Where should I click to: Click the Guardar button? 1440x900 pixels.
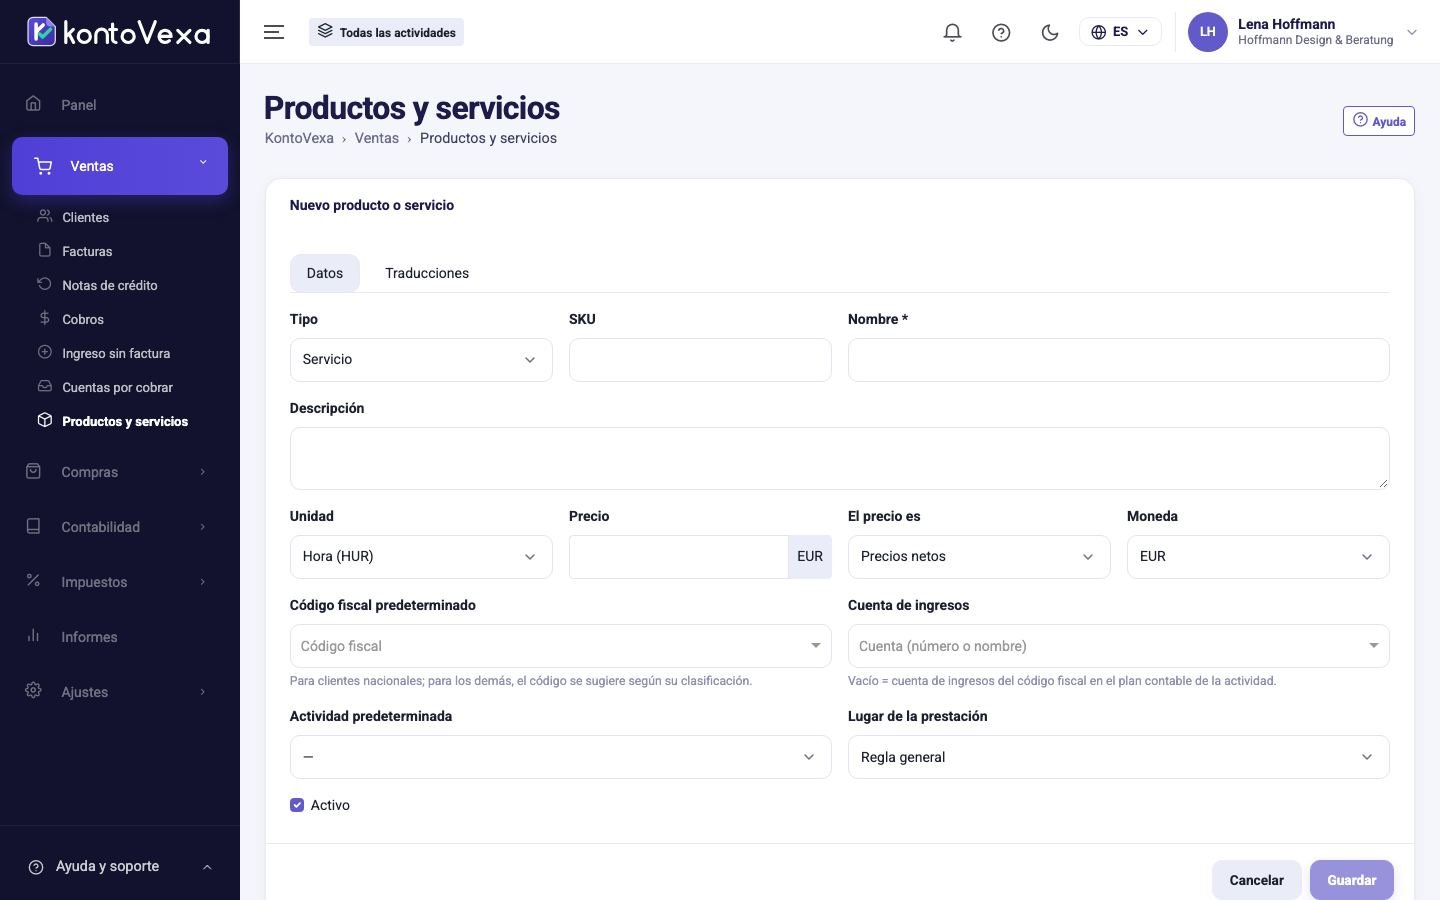click(x=1352, y=880)
